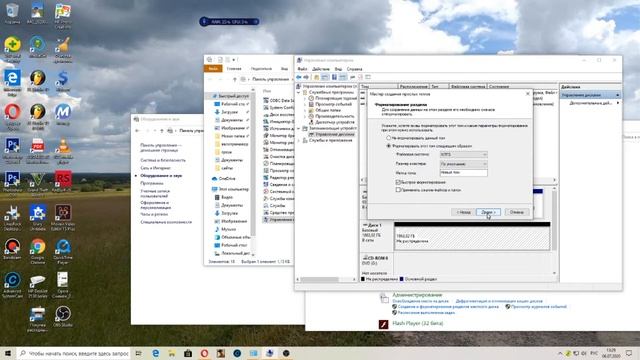Screen dimensions: 640x360
Task: Open 'Flash Player (32 бита)' Control Panel item
Action: pyautogui.click(x=417, y=323)
